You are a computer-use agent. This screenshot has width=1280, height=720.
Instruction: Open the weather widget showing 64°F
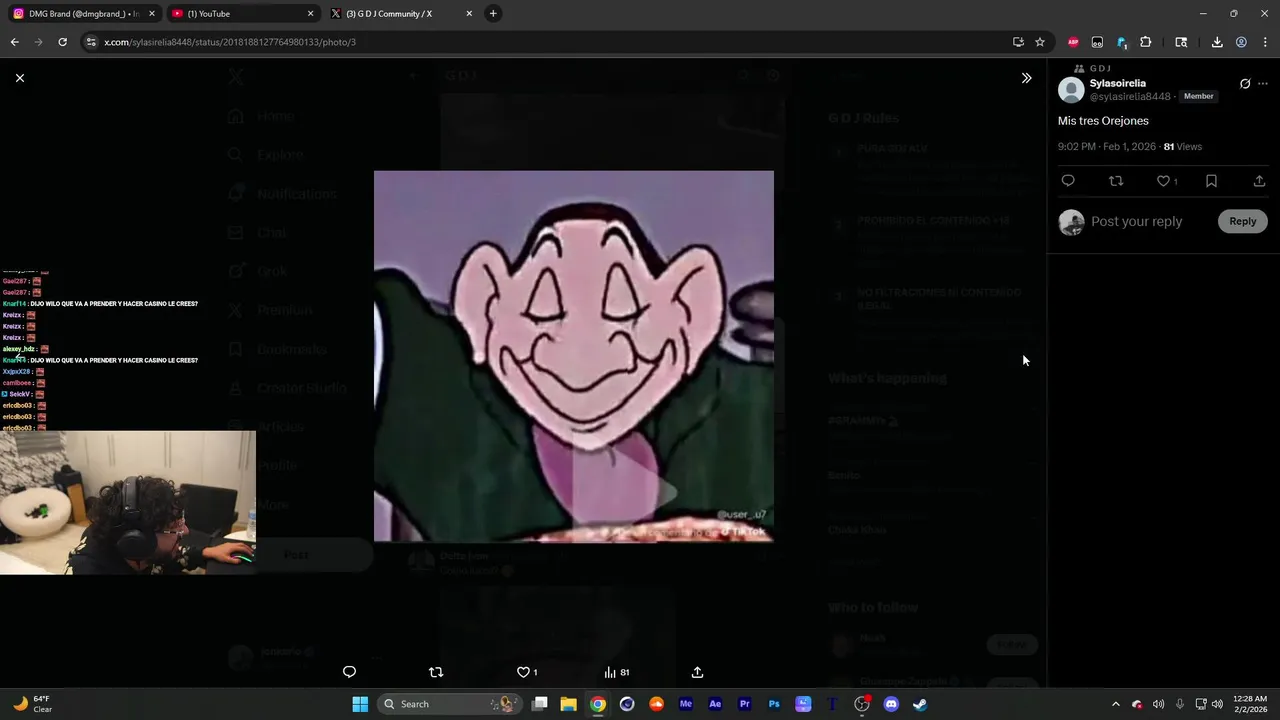32,704
